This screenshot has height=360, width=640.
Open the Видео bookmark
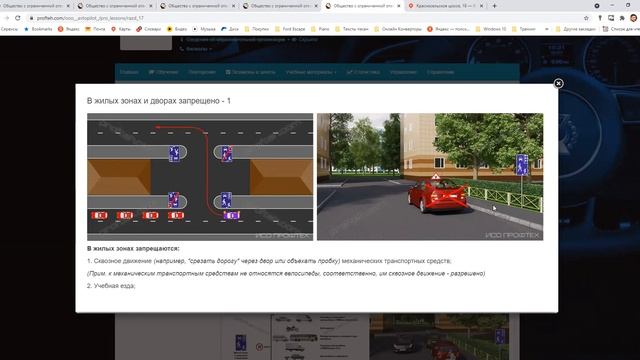[177, 29]
